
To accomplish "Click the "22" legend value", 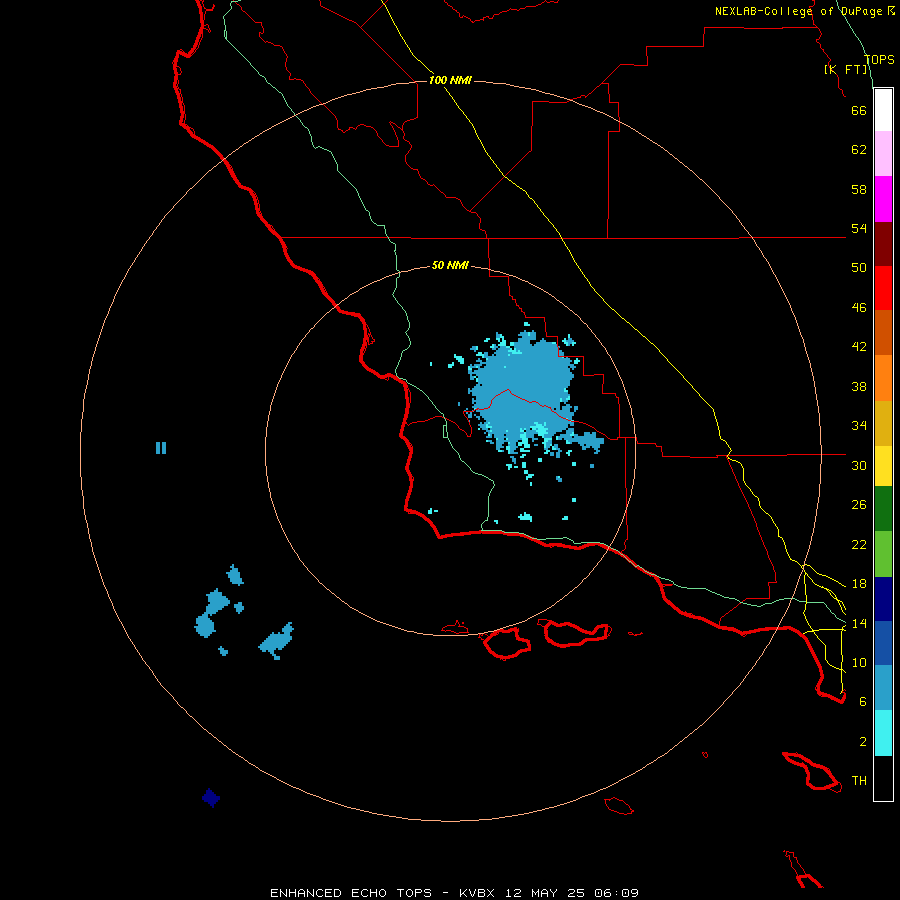I will (x=859, y=545).
